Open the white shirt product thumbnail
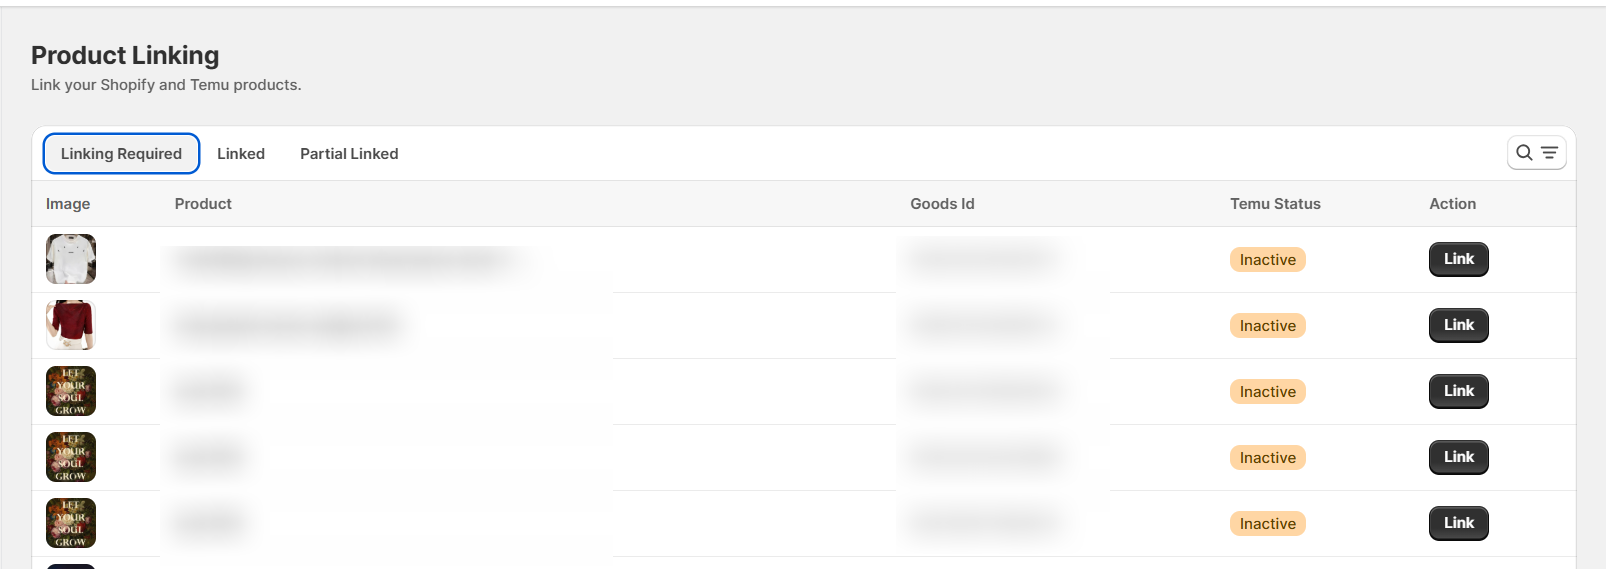 (x=71, y=259)
